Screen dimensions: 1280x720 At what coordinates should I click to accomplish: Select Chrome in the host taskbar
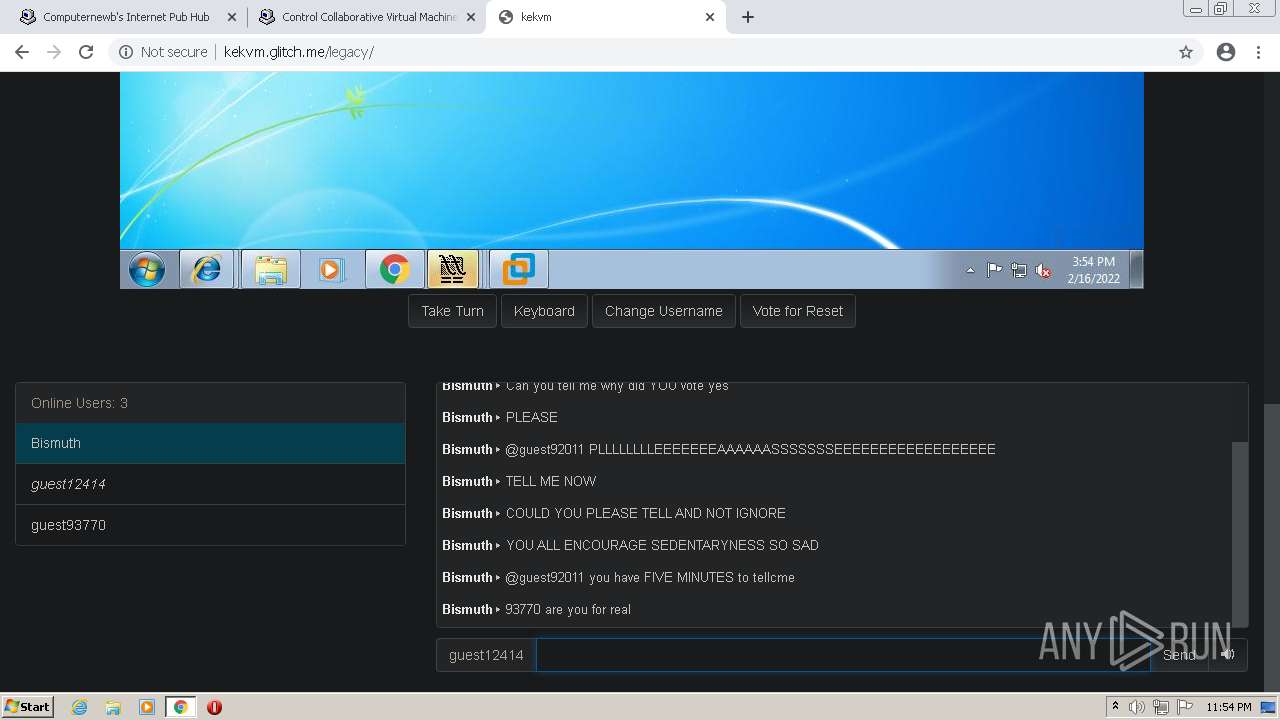(180, 707)
